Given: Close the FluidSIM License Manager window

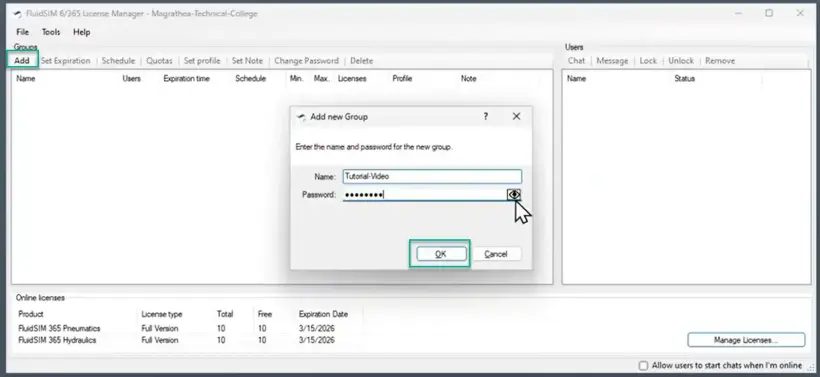Looking at the screenshot, I should click(x=800, y=13).
